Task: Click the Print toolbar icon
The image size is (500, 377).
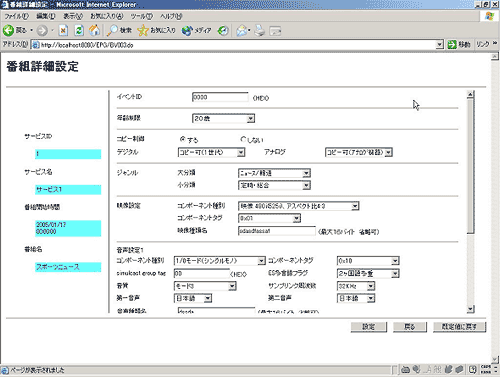Action: [x=260, y=31]
